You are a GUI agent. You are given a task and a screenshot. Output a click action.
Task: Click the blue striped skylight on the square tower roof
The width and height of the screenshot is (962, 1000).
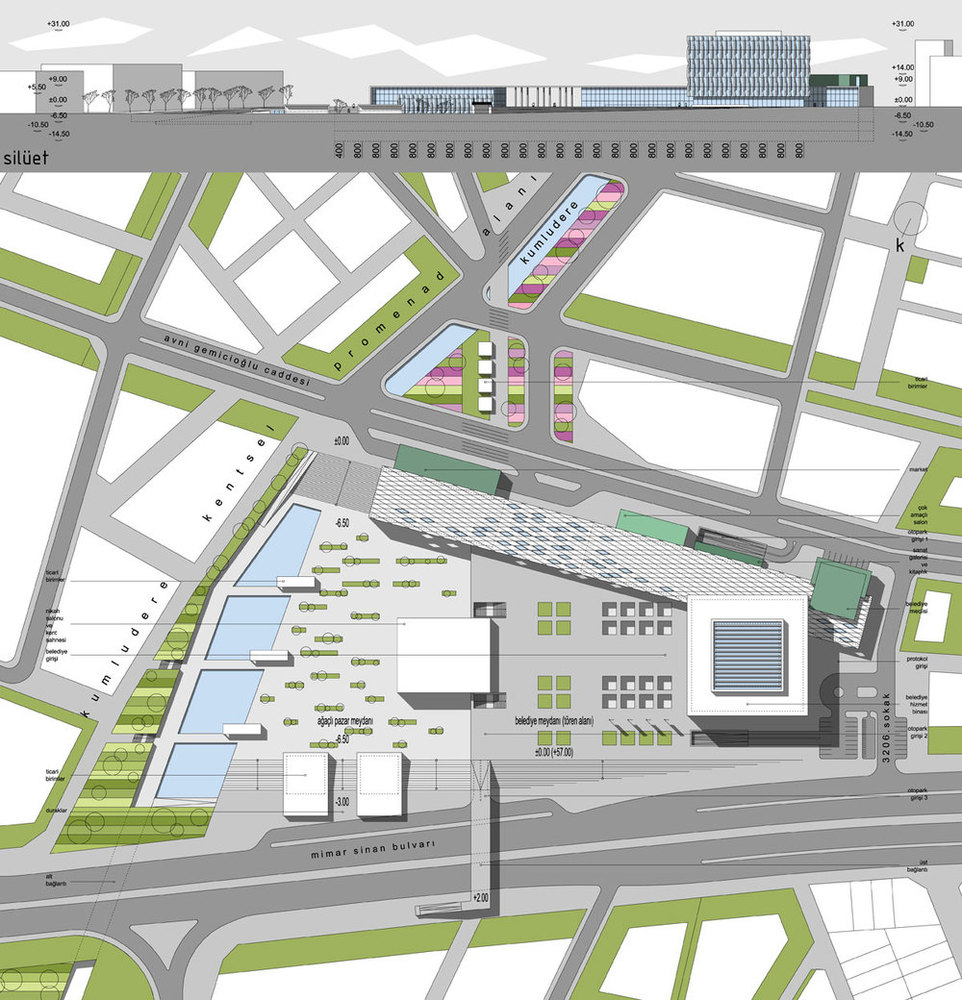click(748, 656)
